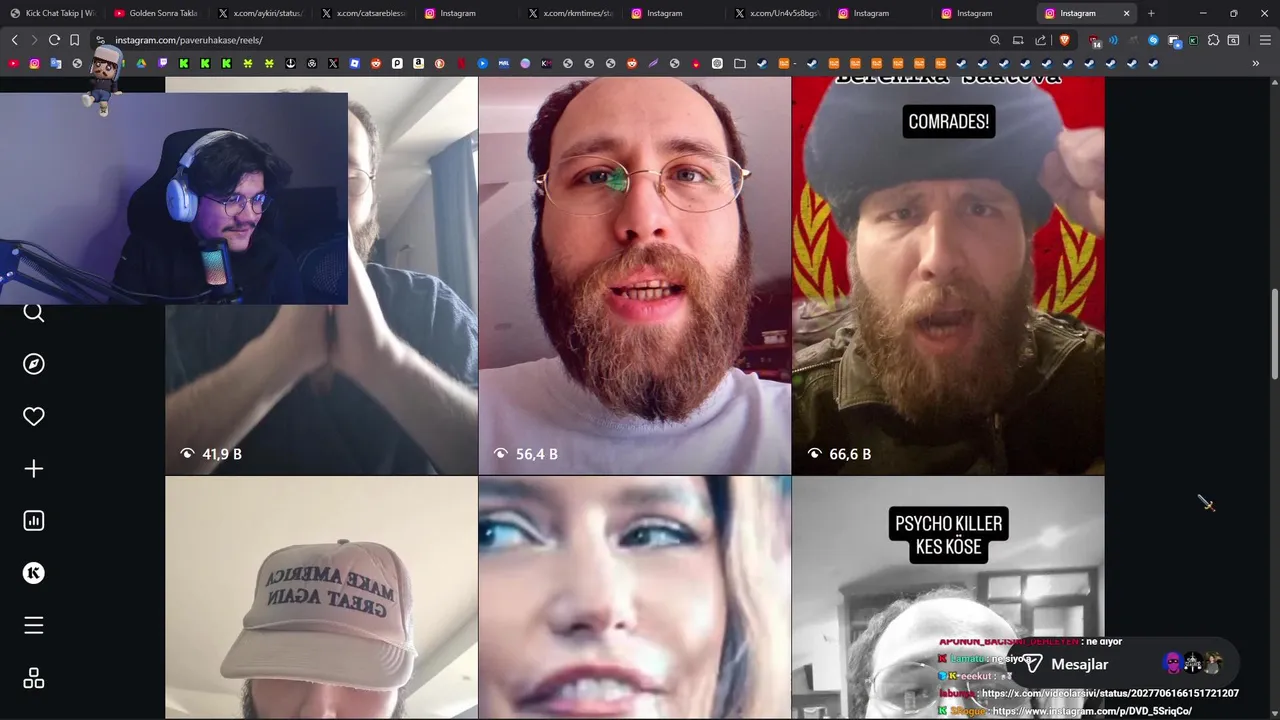Click the browser forward arrow
The image size is (1280, 720).
click(x=34, y=40)
